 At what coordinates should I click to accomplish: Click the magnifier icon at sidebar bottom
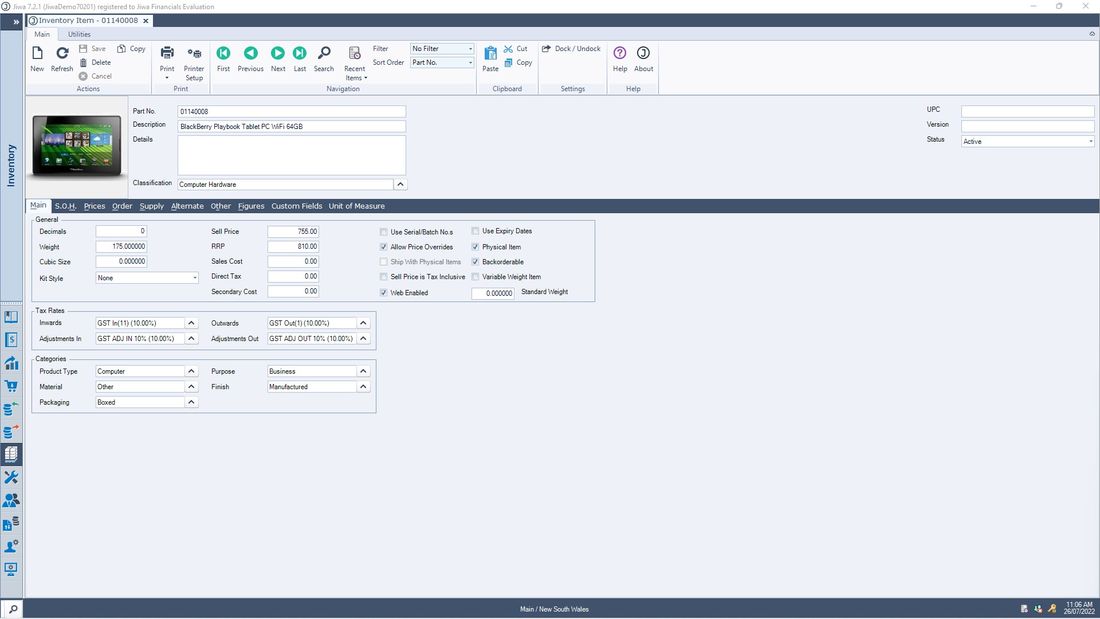pos(12,608)
